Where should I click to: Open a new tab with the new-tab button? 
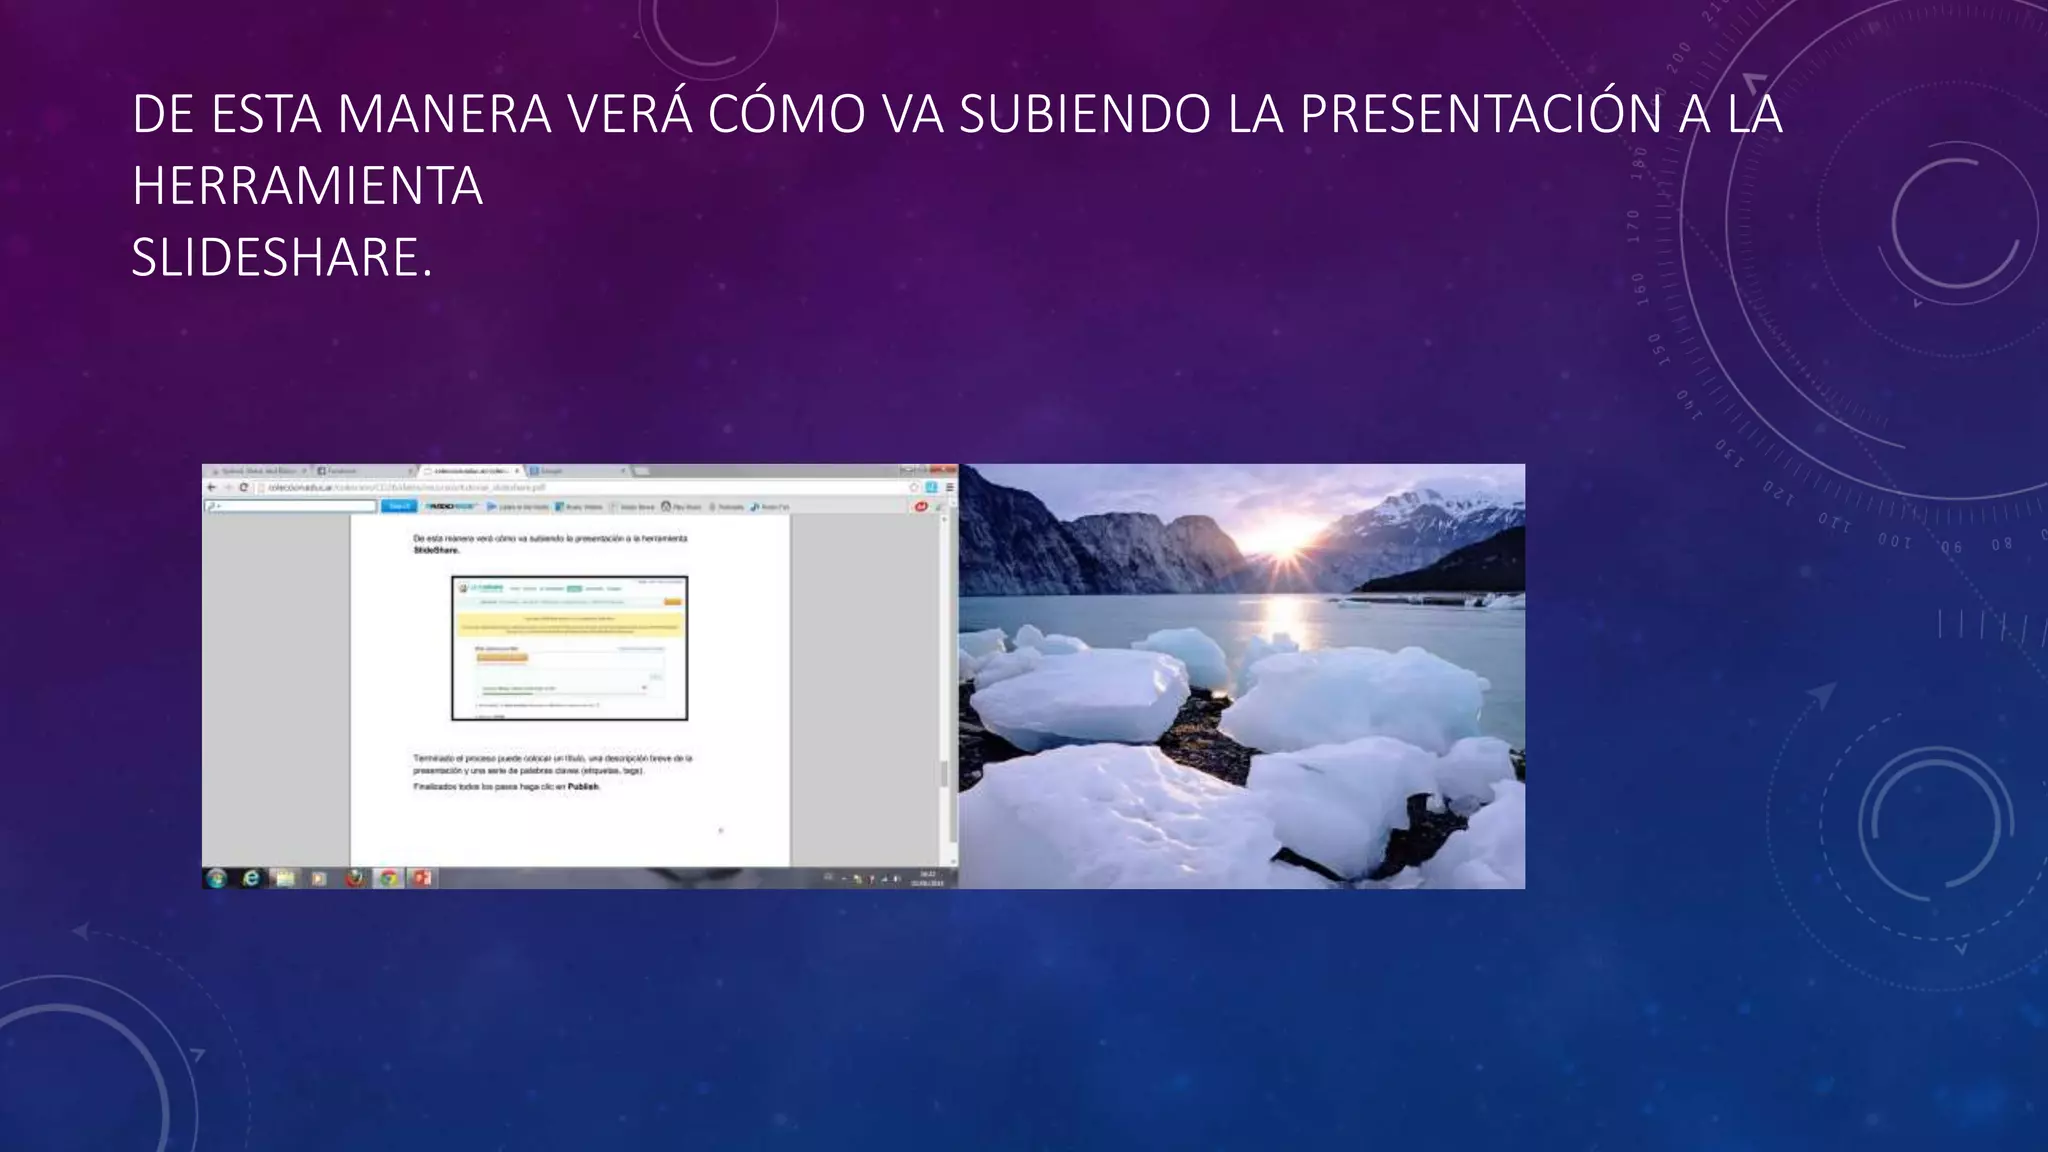[x=642, y=471]
